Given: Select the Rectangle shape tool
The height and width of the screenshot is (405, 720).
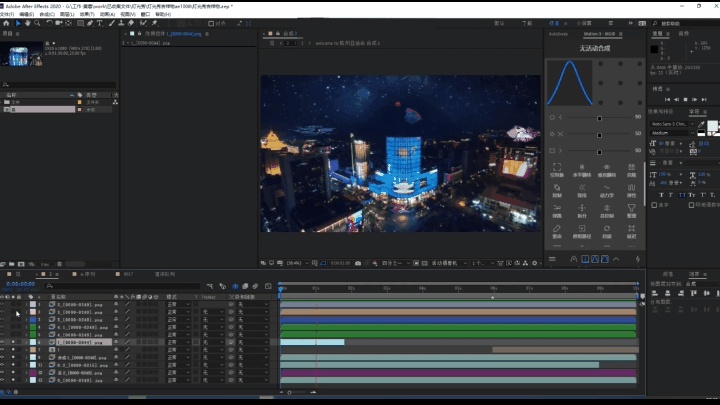Looking at the screenshot, I should [x=80, y=23].
